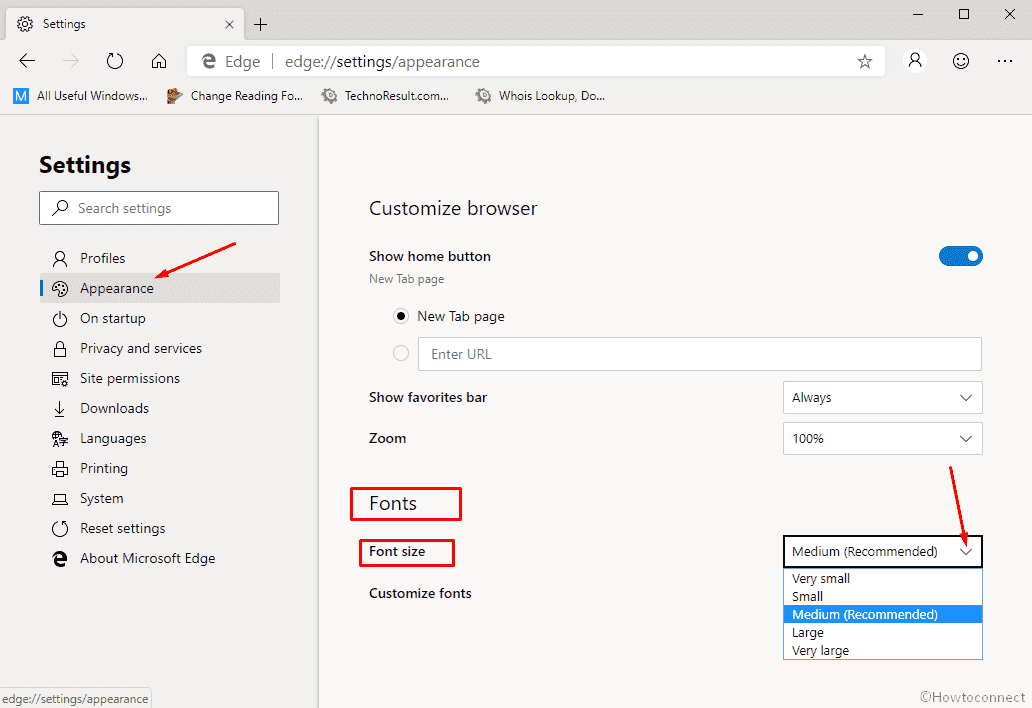The width and height of the screenshot is (1032, 708).
Task: Click the feedback smiley icon
Action: (960, 61)
